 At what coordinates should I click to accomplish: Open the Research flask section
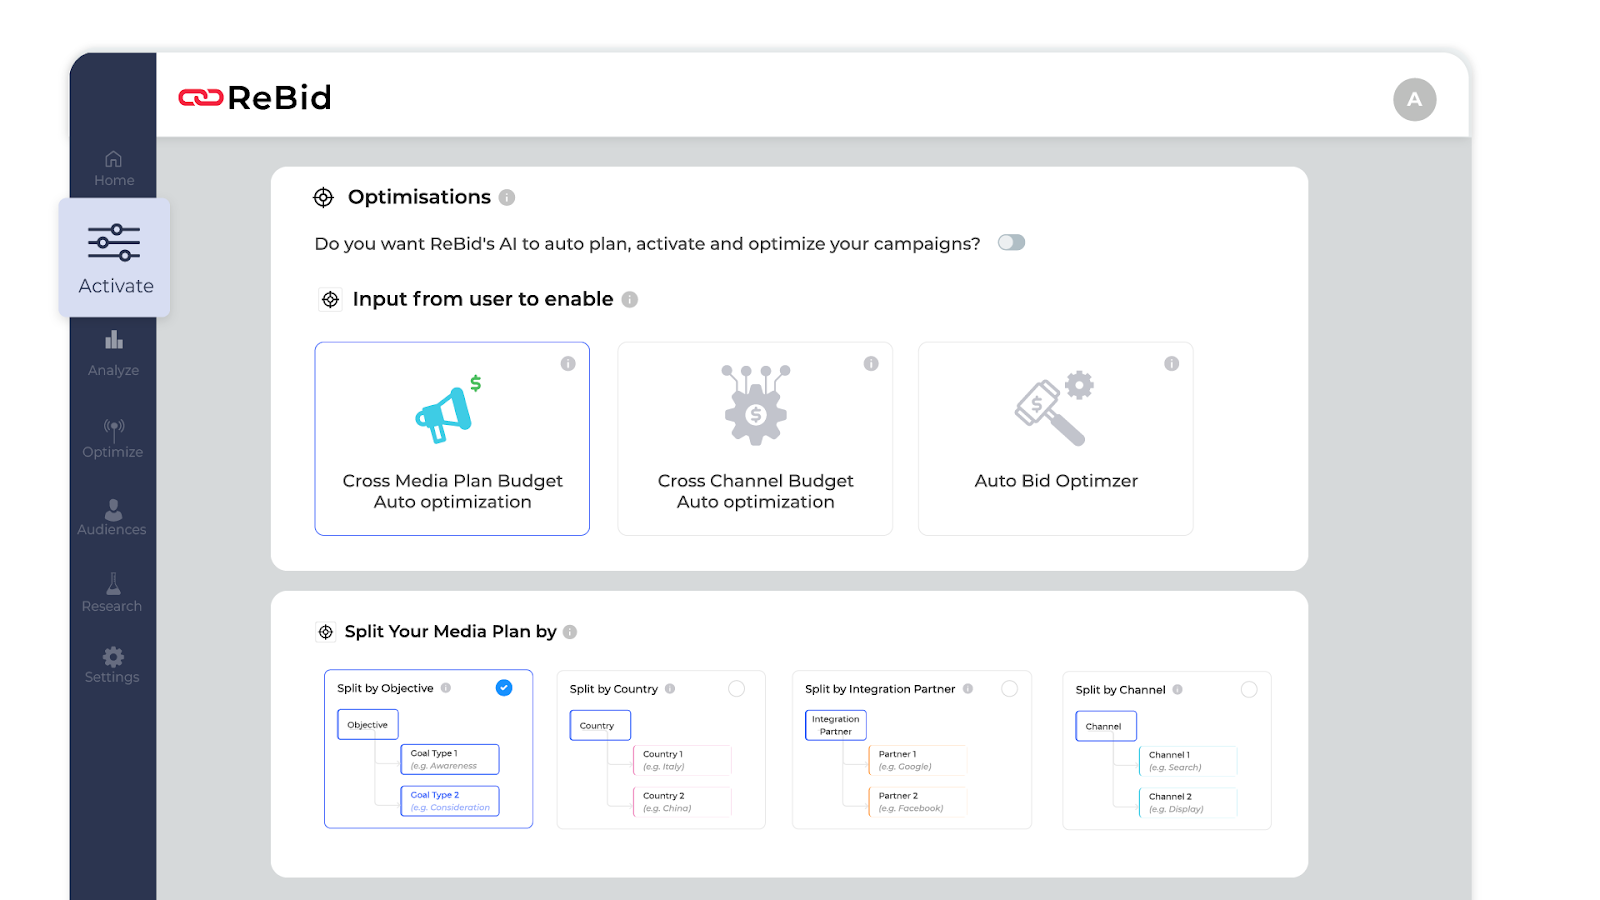click(113, 592)
